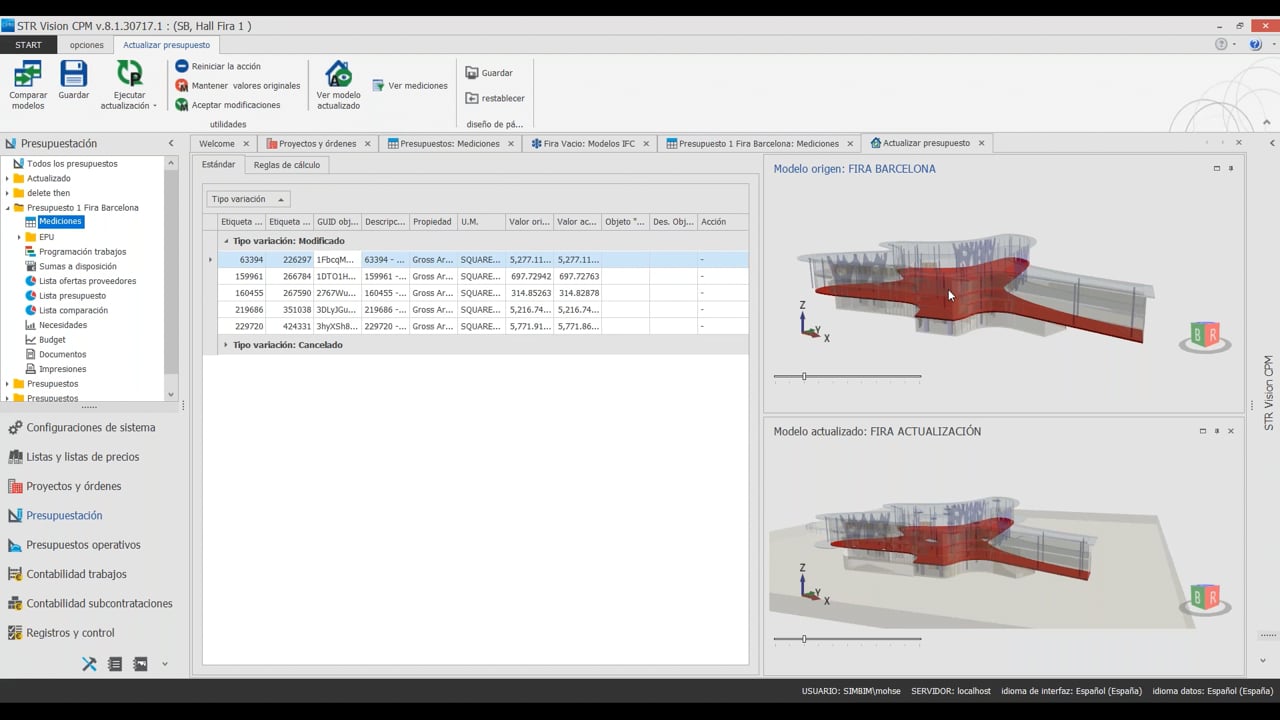
Task: Switch to the Reglas de cálculo tab
Action: [287, 165]
